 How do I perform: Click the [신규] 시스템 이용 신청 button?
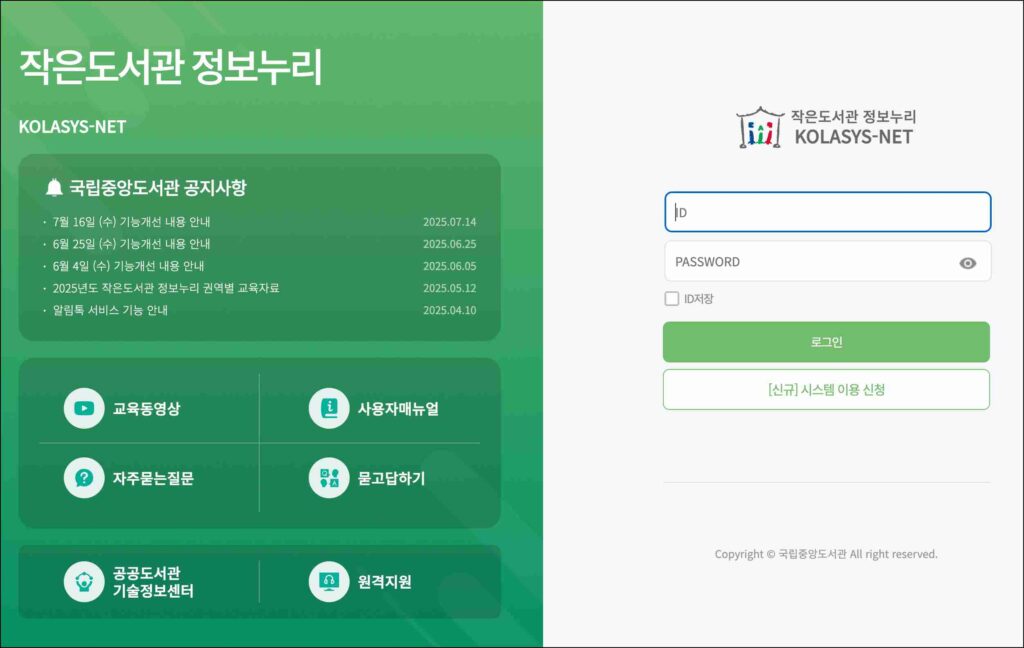pyautogui.click(x=826, y=389)
